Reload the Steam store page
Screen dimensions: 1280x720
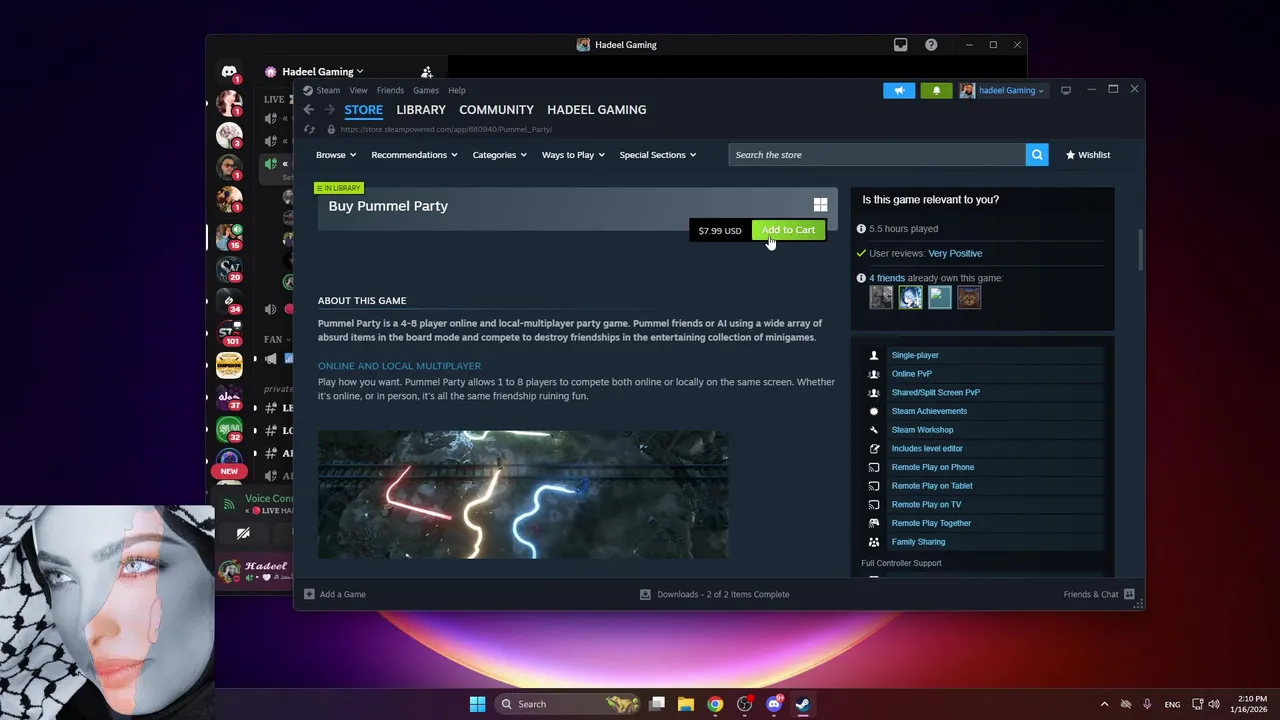pyautogui.click(x=309, y=129)
